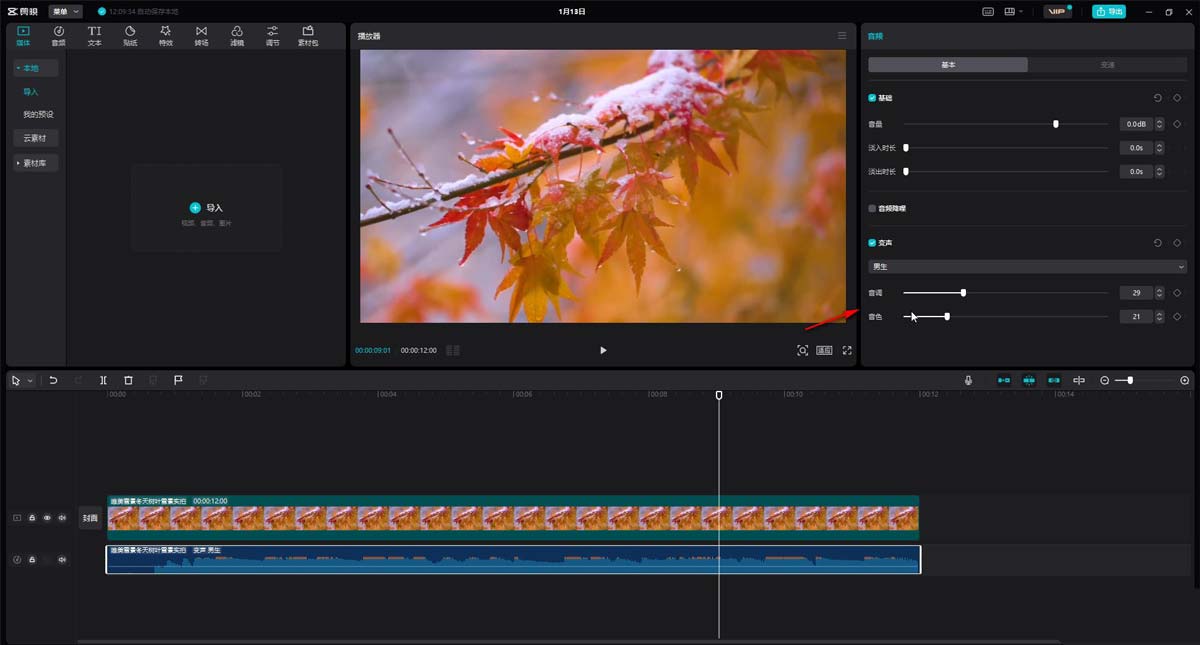Click the split clip tool in timeline toolbar
Image resolution: width=1200 pixels, height=645 pixels.
(x=103, y=380)
